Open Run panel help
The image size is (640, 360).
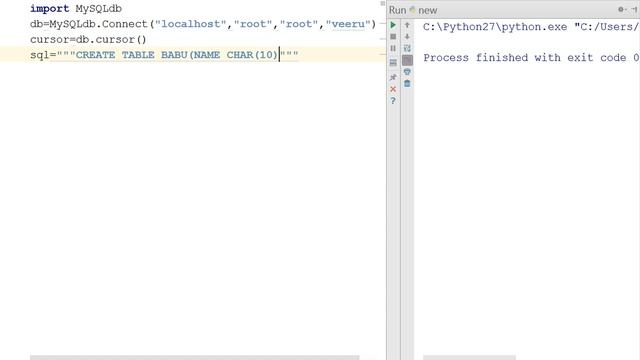tap(393, 101)
